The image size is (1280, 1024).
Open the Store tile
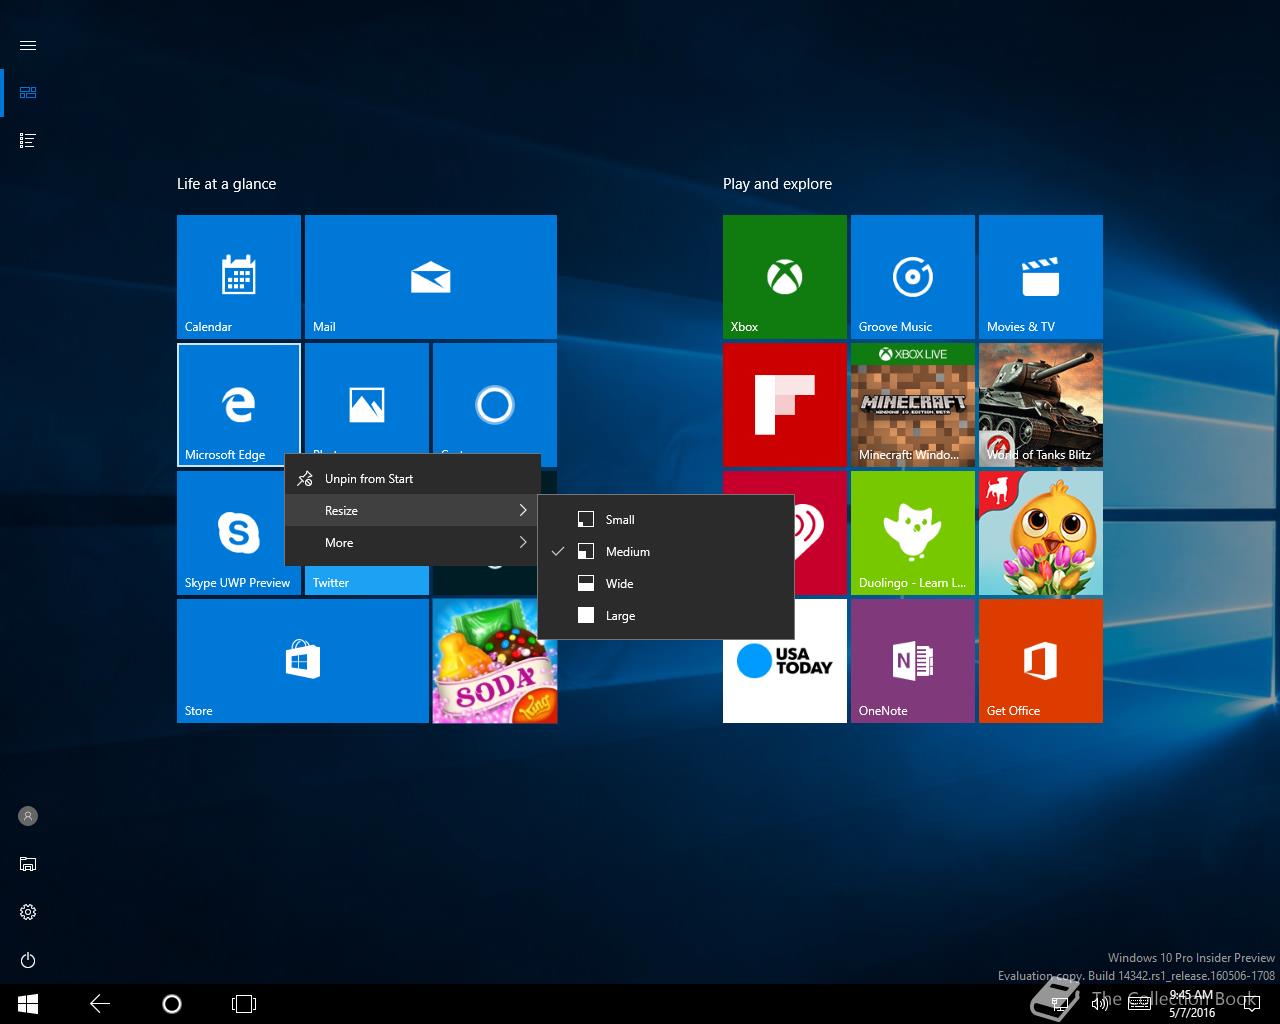303,661
